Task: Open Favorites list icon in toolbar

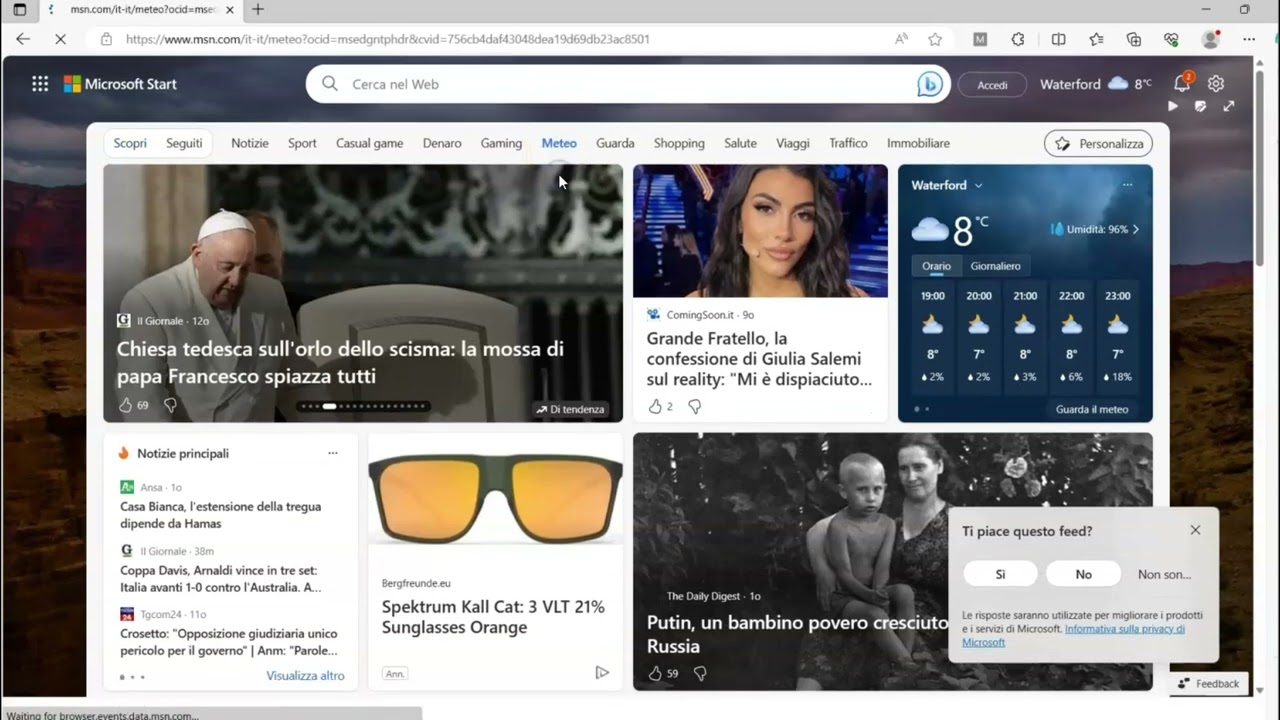Action: [1096, 39]
